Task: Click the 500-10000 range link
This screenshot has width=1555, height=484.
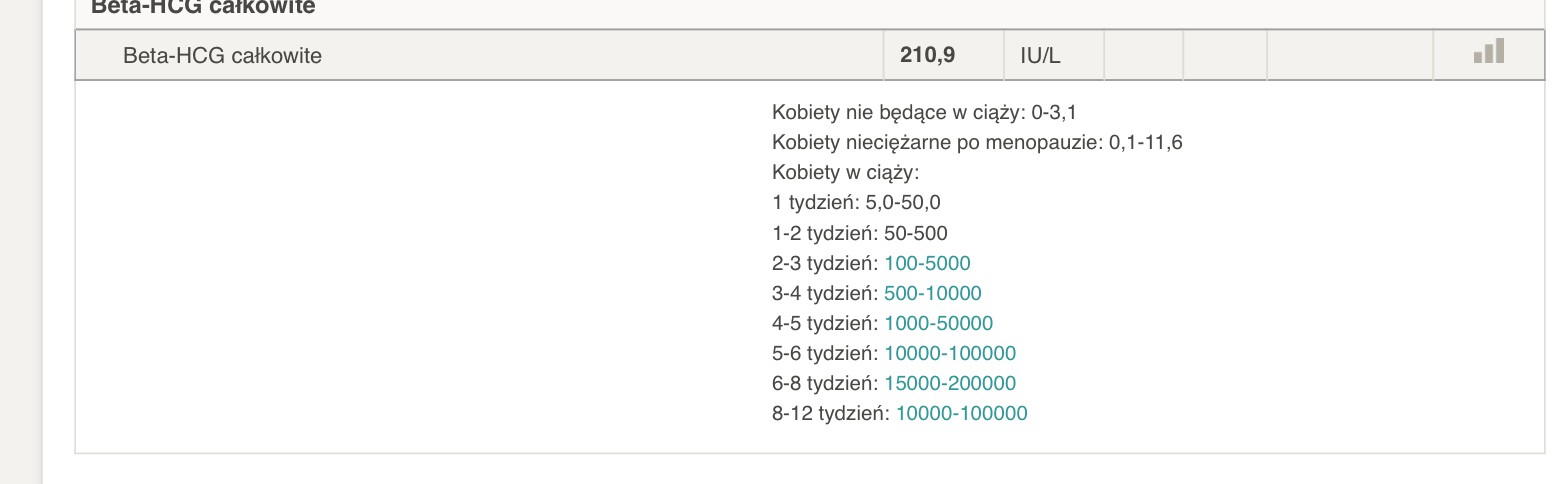Action: pyautogui.click(x=932, y=293)
